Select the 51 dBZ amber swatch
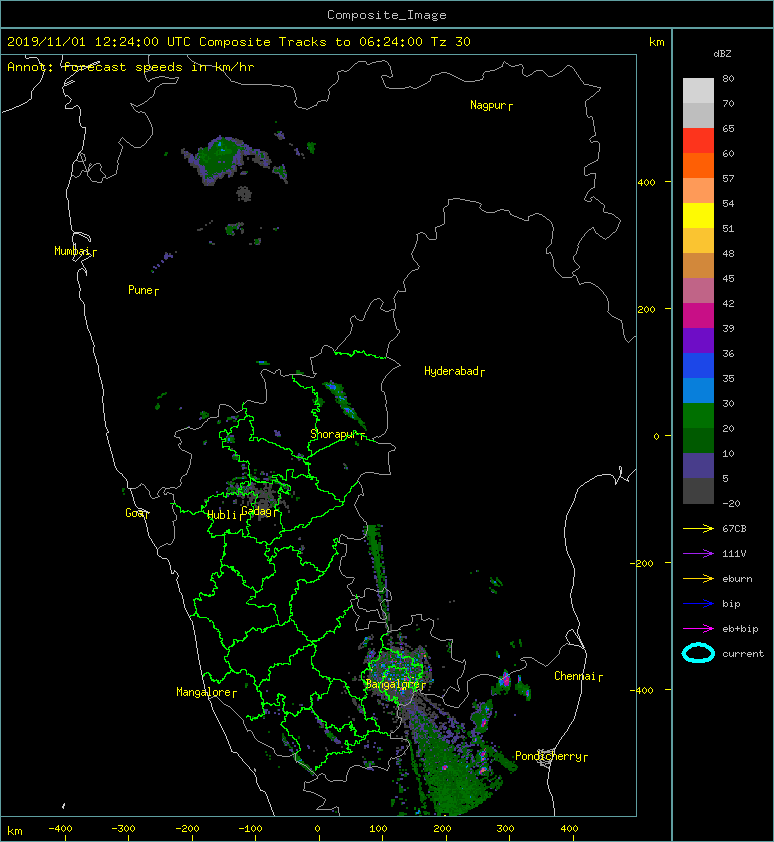 pyautogui.click(x=698, y=241)
